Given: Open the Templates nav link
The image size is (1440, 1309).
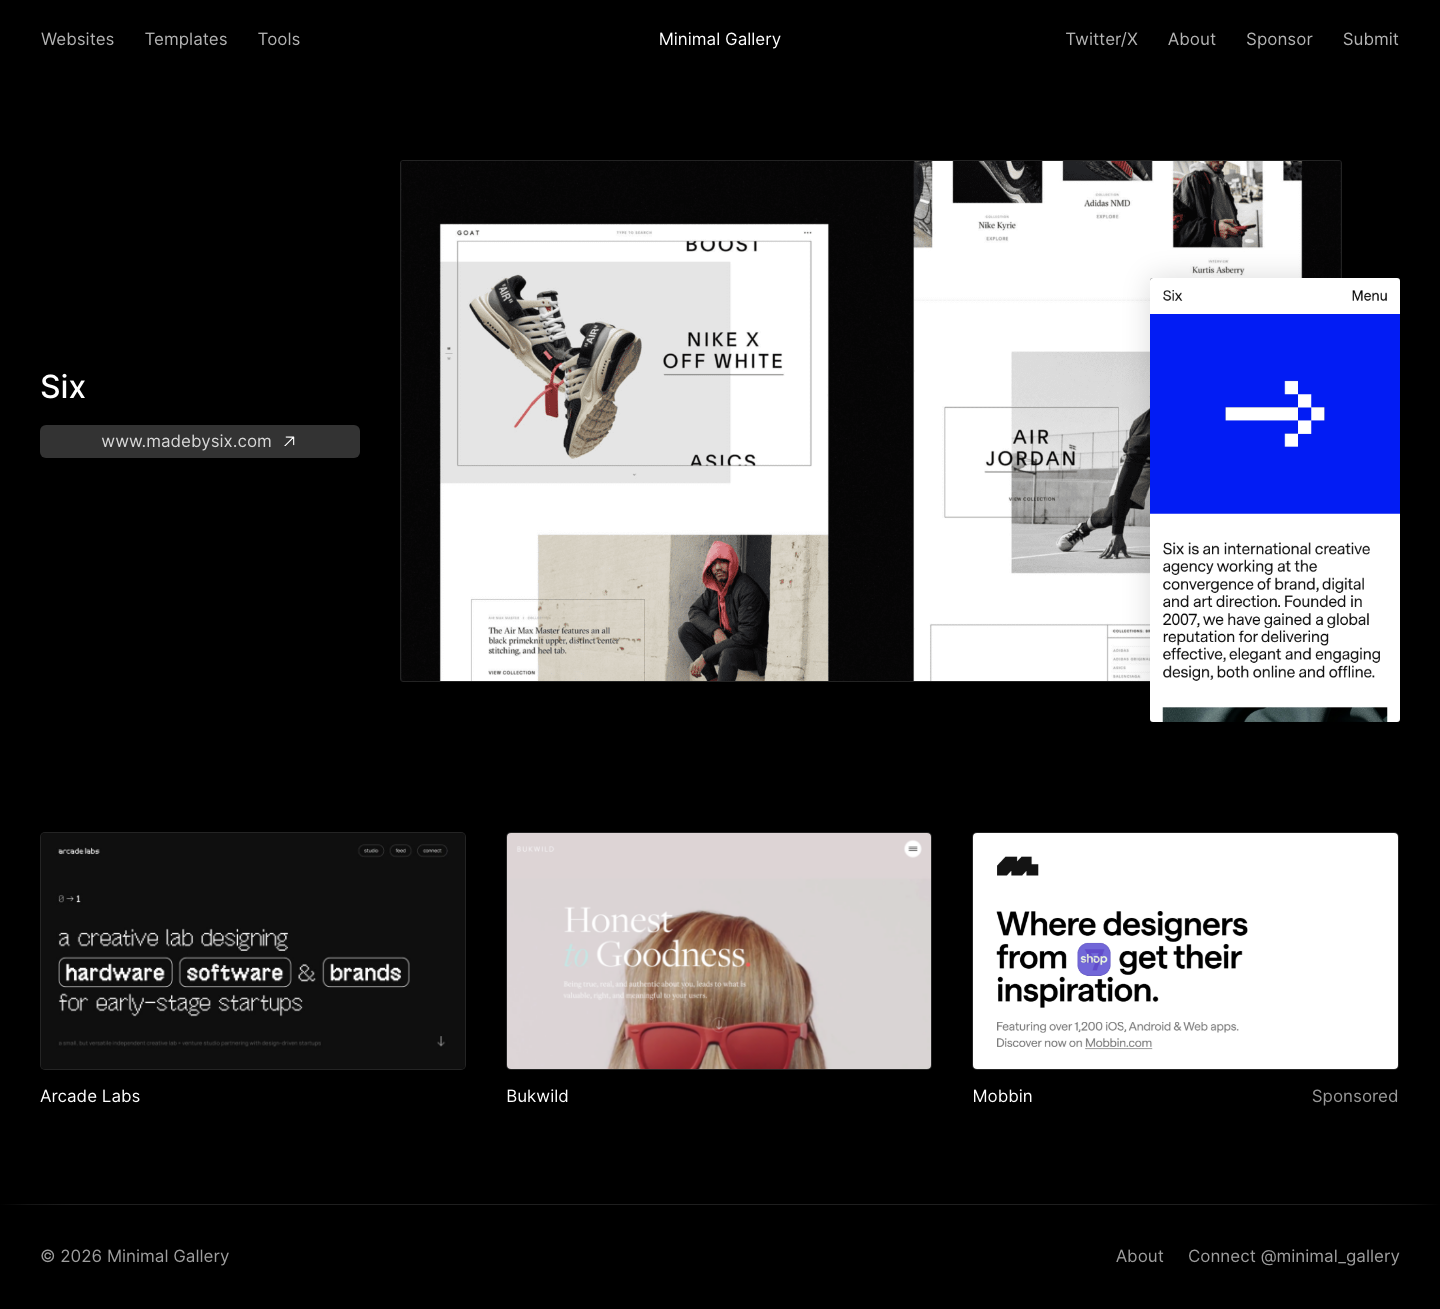Looking at the screenshot, I should (186, 39).
